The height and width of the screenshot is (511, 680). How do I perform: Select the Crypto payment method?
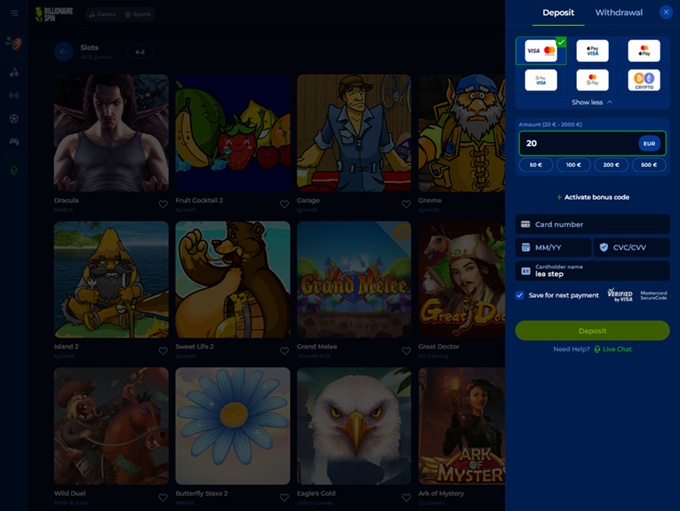click(644, 80)
